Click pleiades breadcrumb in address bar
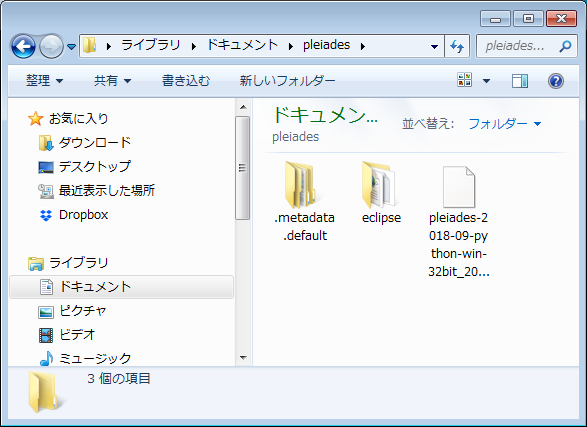The height and width of the screenshot is (427, 587). point(326,45)
